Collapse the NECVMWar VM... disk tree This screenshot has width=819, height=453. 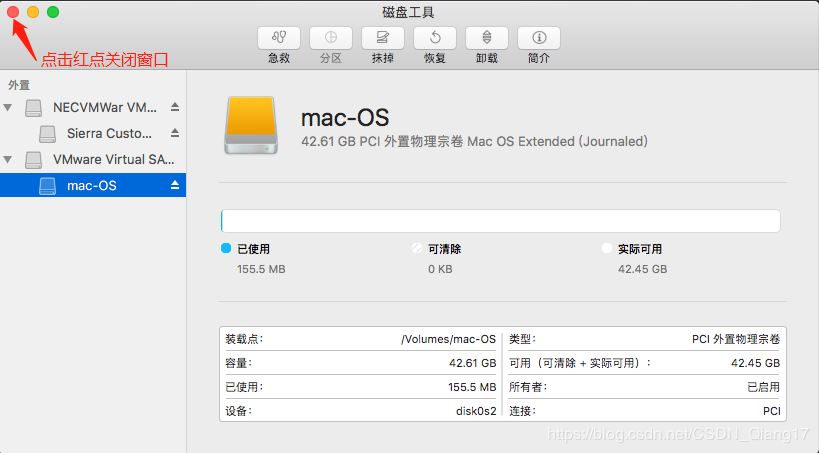click(8, 108)
